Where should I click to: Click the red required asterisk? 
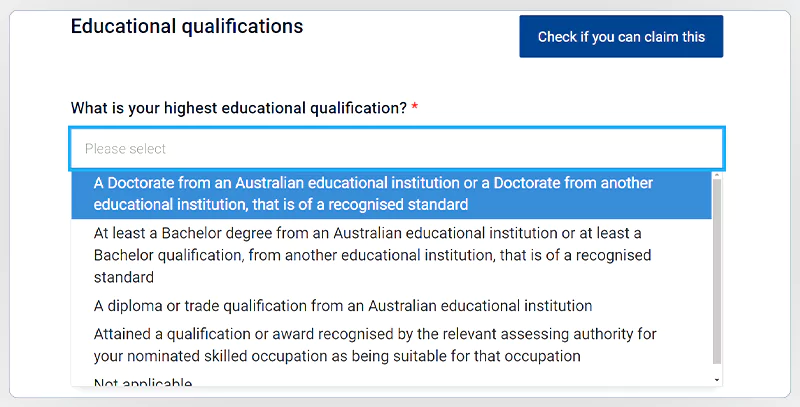click(x=415, y=108)
